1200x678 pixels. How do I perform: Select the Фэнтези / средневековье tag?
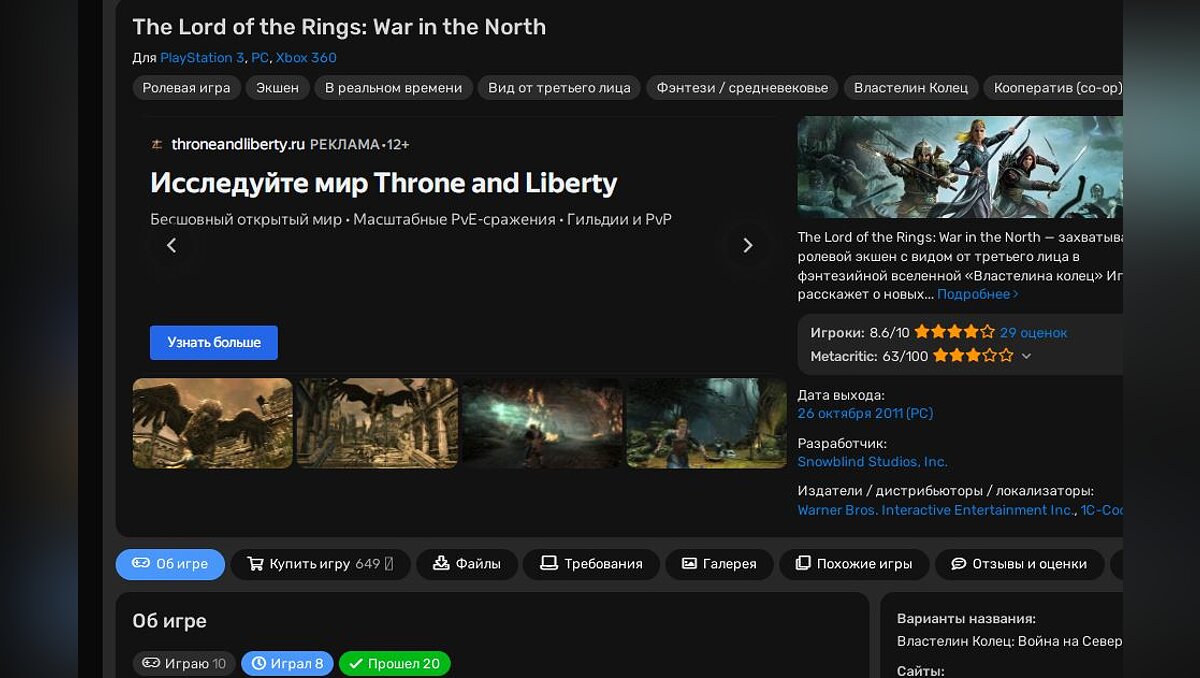[742, 88]
